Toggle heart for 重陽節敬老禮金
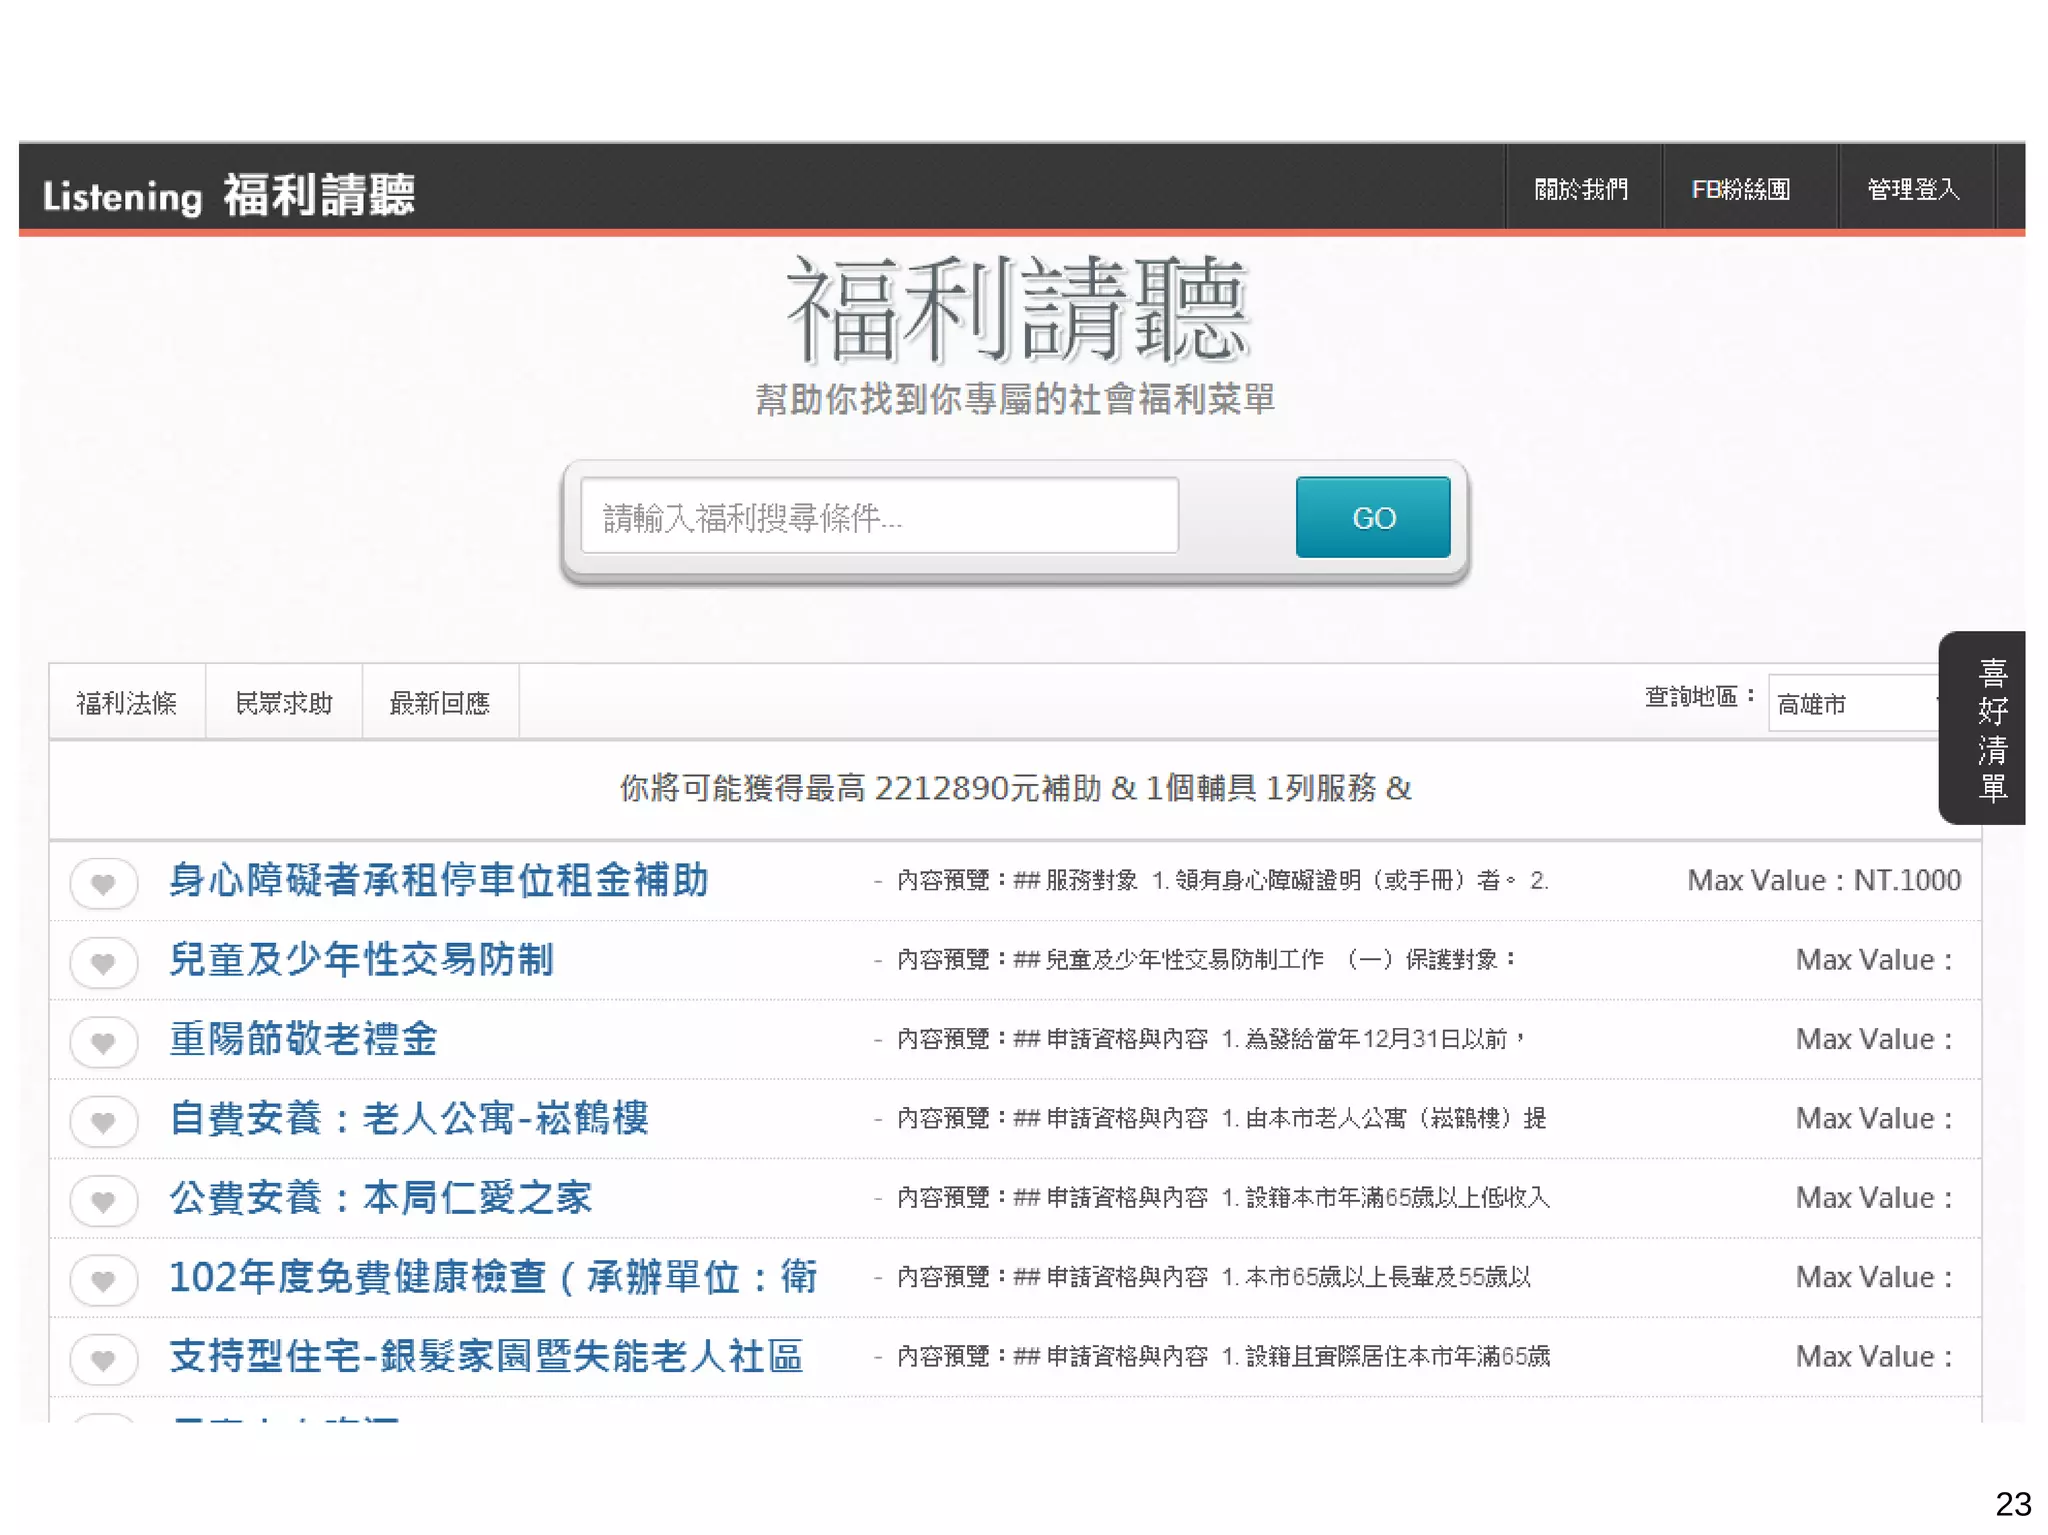This screenshot has width=2048, height=1535. 103,1042
